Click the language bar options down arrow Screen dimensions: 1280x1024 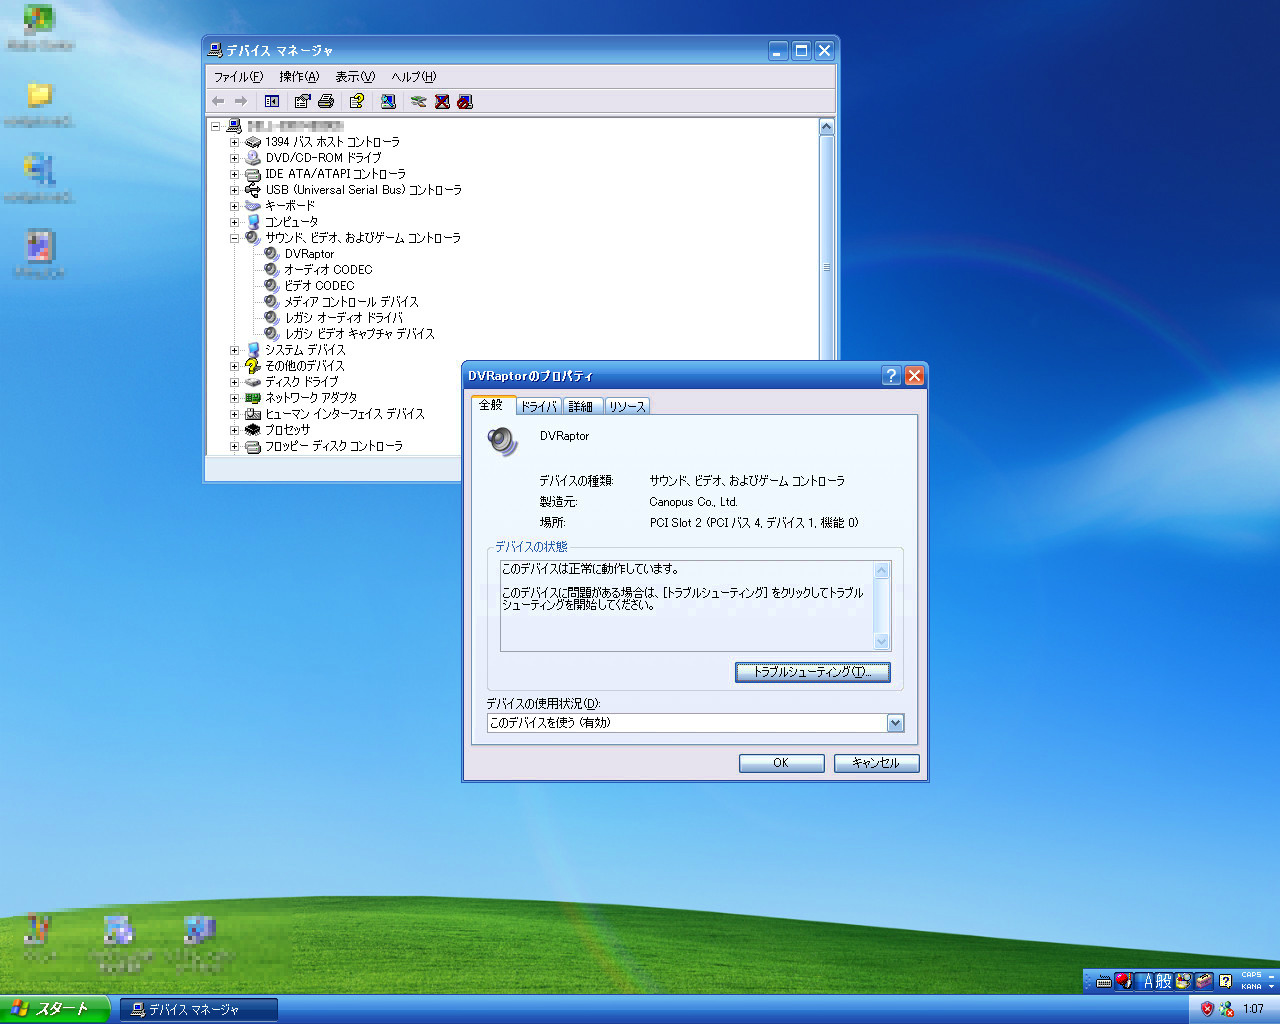coord(1271,987)
